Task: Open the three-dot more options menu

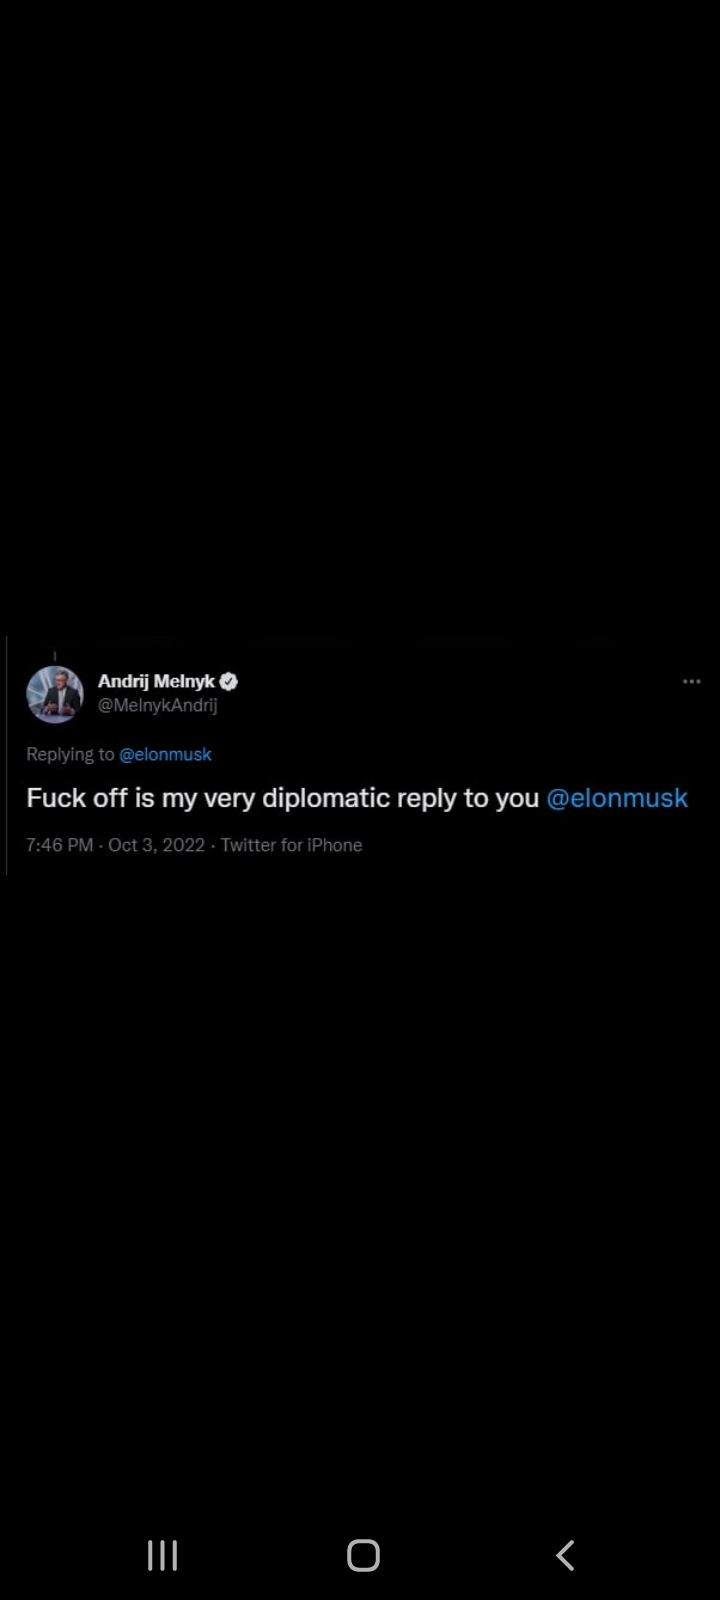Action: pyautogui.click(x=691, y=681)
